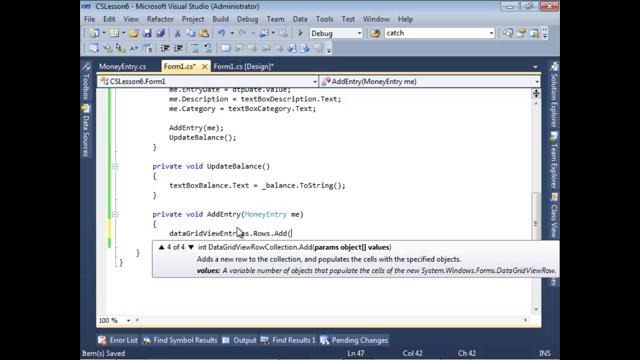Click the UpdateBalance(); call line

point(202,138)
